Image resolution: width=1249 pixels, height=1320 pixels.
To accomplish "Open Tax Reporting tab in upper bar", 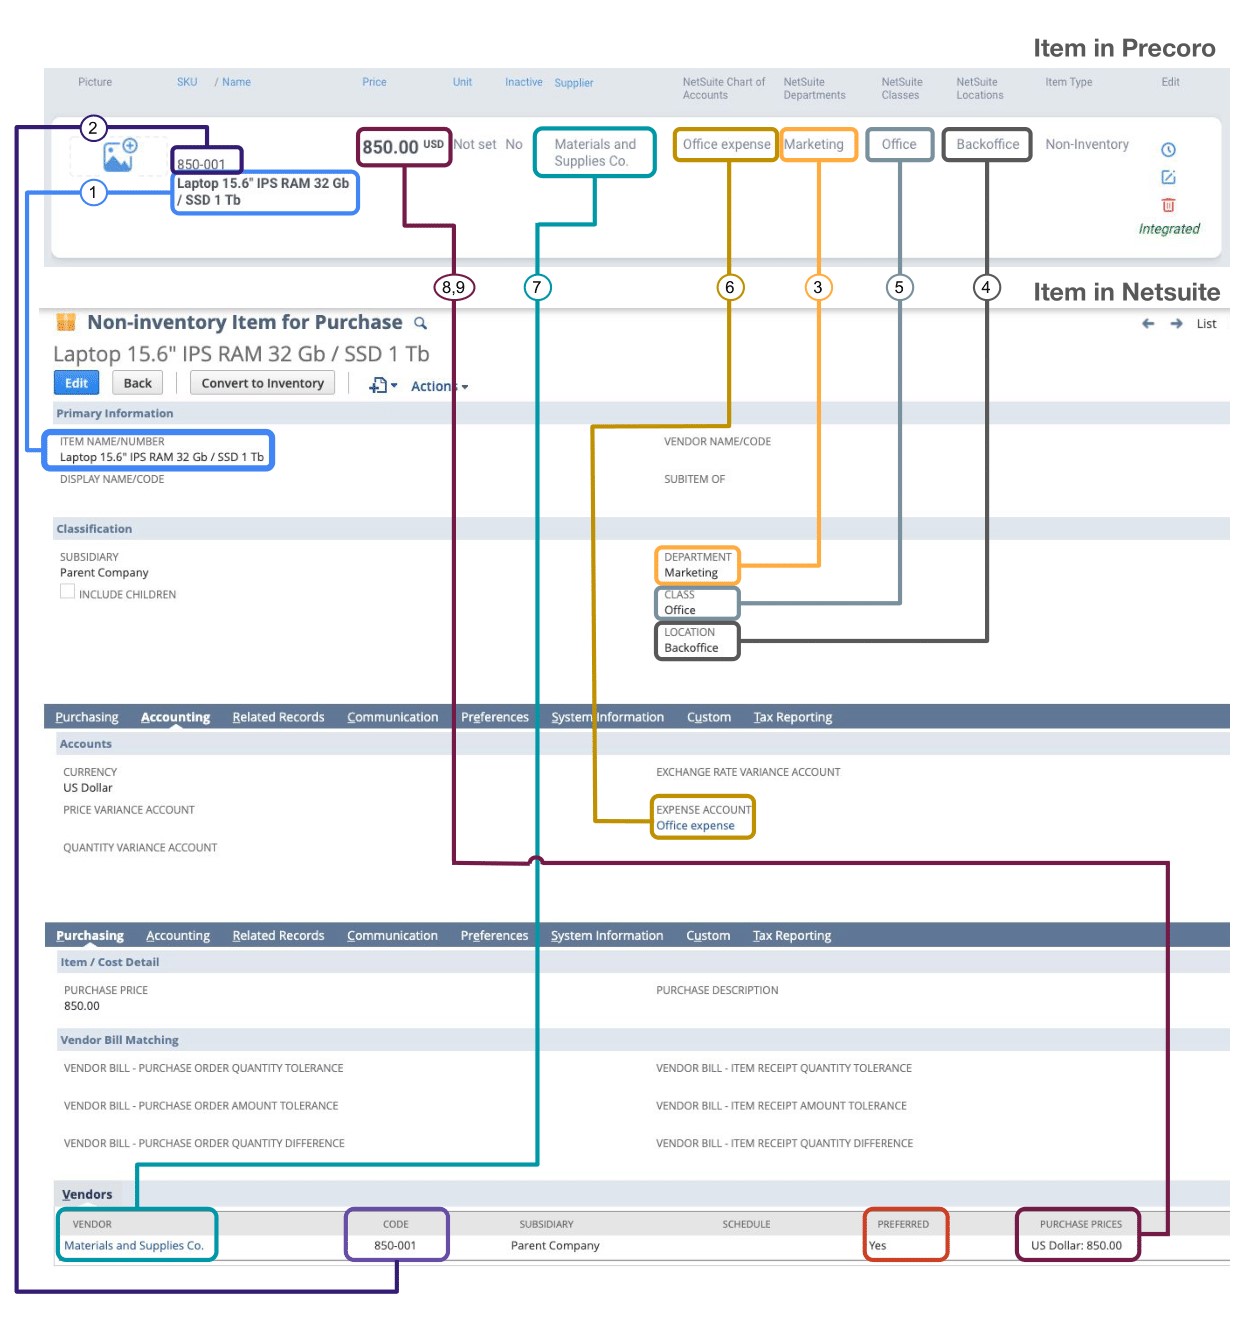I will (x=792, y=717).
